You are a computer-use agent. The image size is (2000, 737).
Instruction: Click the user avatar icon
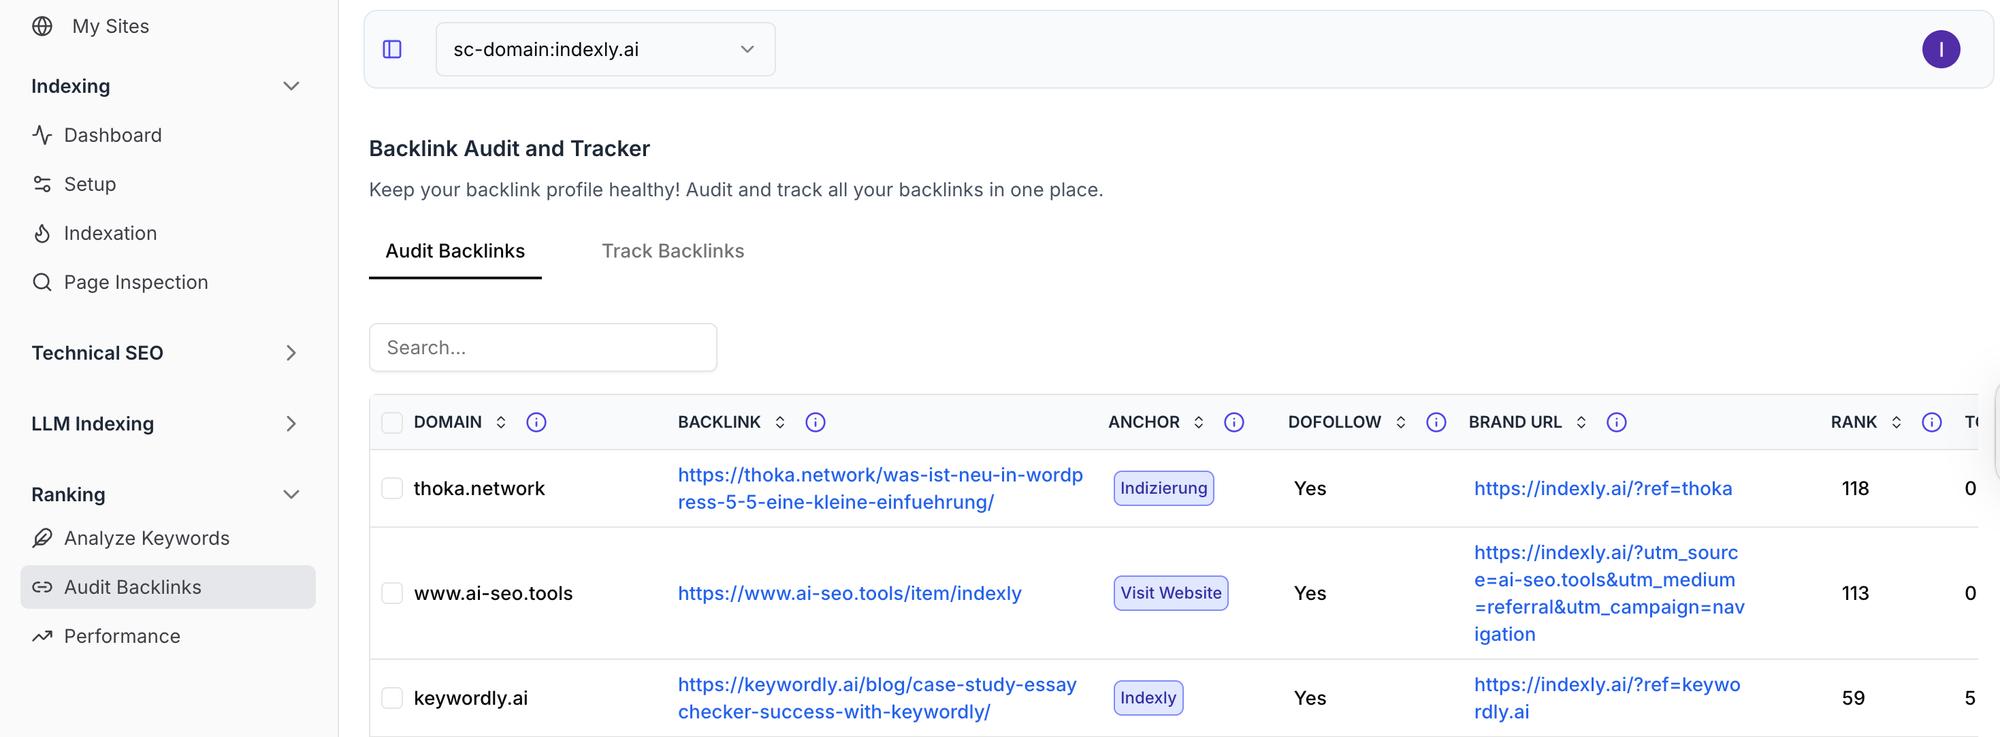[1940, 49]
